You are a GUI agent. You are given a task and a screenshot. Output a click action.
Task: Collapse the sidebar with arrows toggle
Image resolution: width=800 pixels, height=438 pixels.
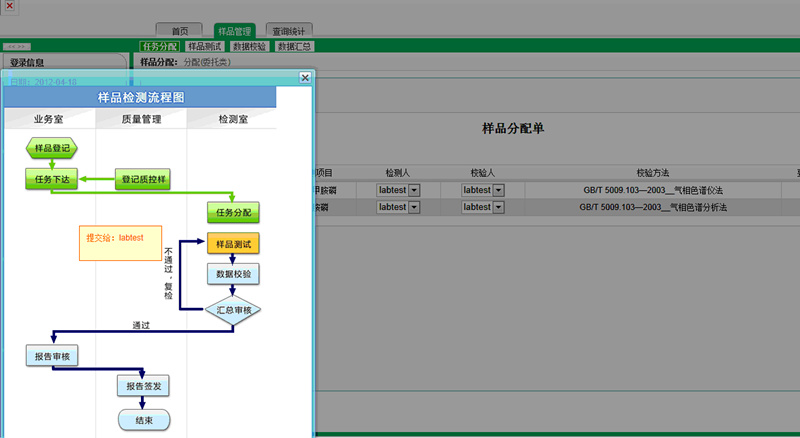(x=19, y=47)
